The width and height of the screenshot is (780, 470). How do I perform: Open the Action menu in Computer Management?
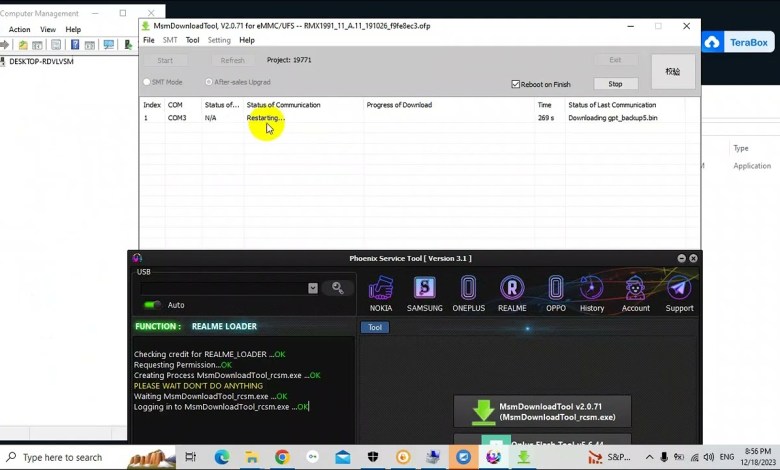19,30
